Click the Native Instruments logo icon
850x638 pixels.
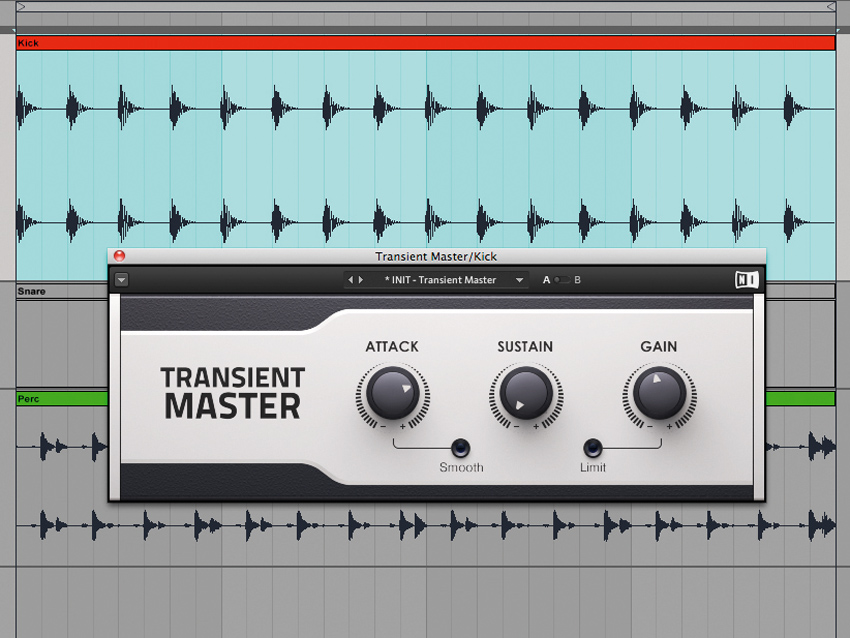746,280
